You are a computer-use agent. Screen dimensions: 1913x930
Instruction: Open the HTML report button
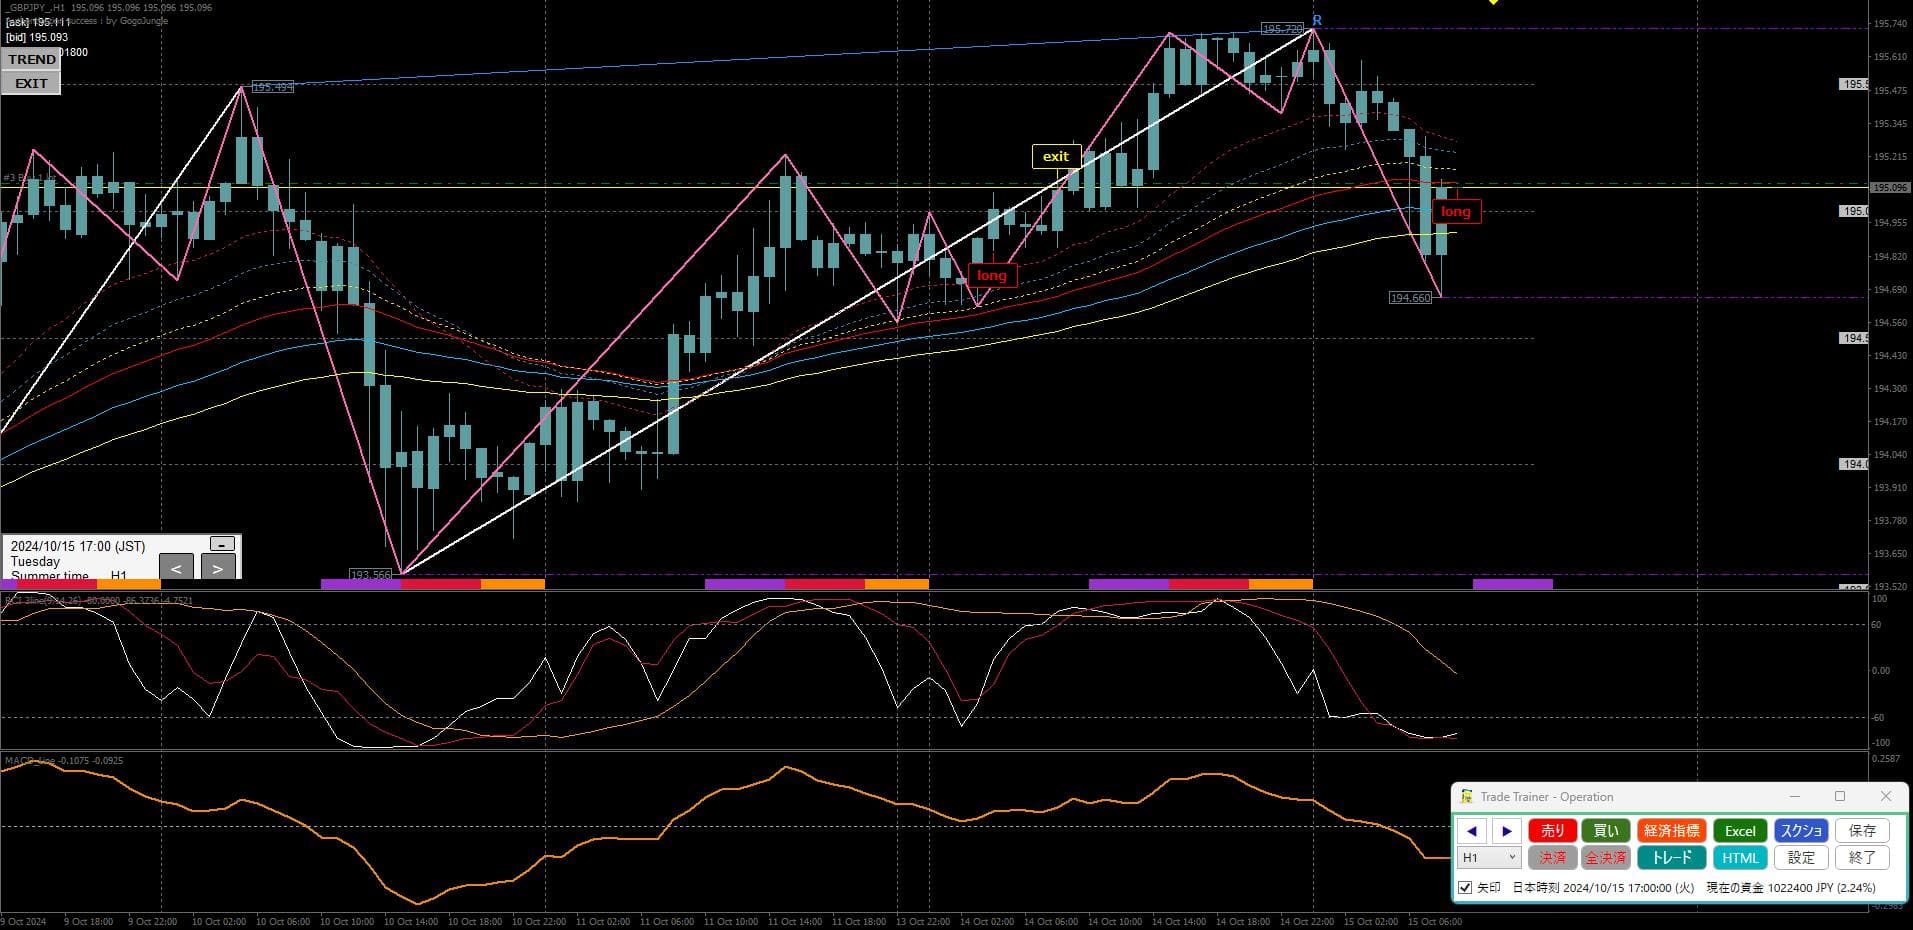click(1739, 858)
